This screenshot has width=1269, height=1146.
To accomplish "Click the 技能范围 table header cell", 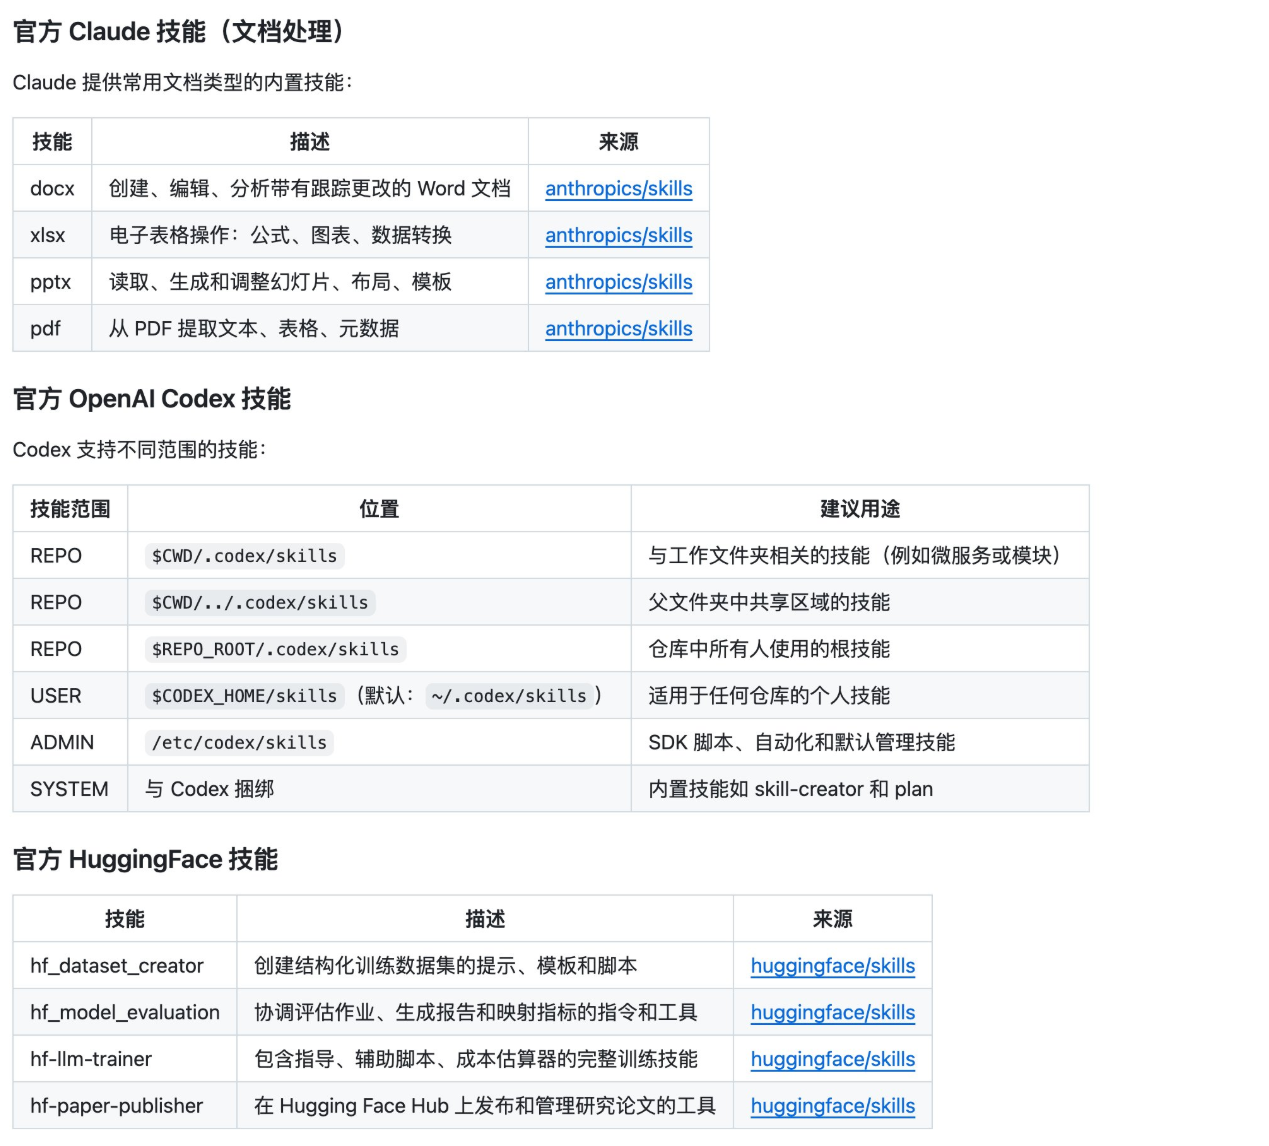I will 70,509.
